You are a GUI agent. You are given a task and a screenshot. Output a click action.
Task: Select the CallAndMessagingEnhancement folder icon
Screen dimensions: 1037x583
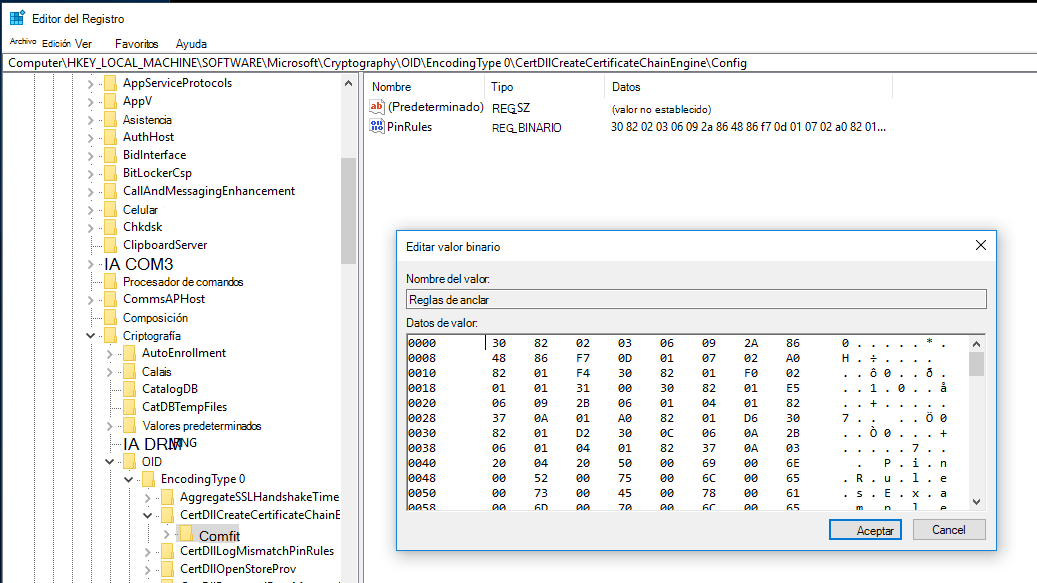(x=111, y=191)
